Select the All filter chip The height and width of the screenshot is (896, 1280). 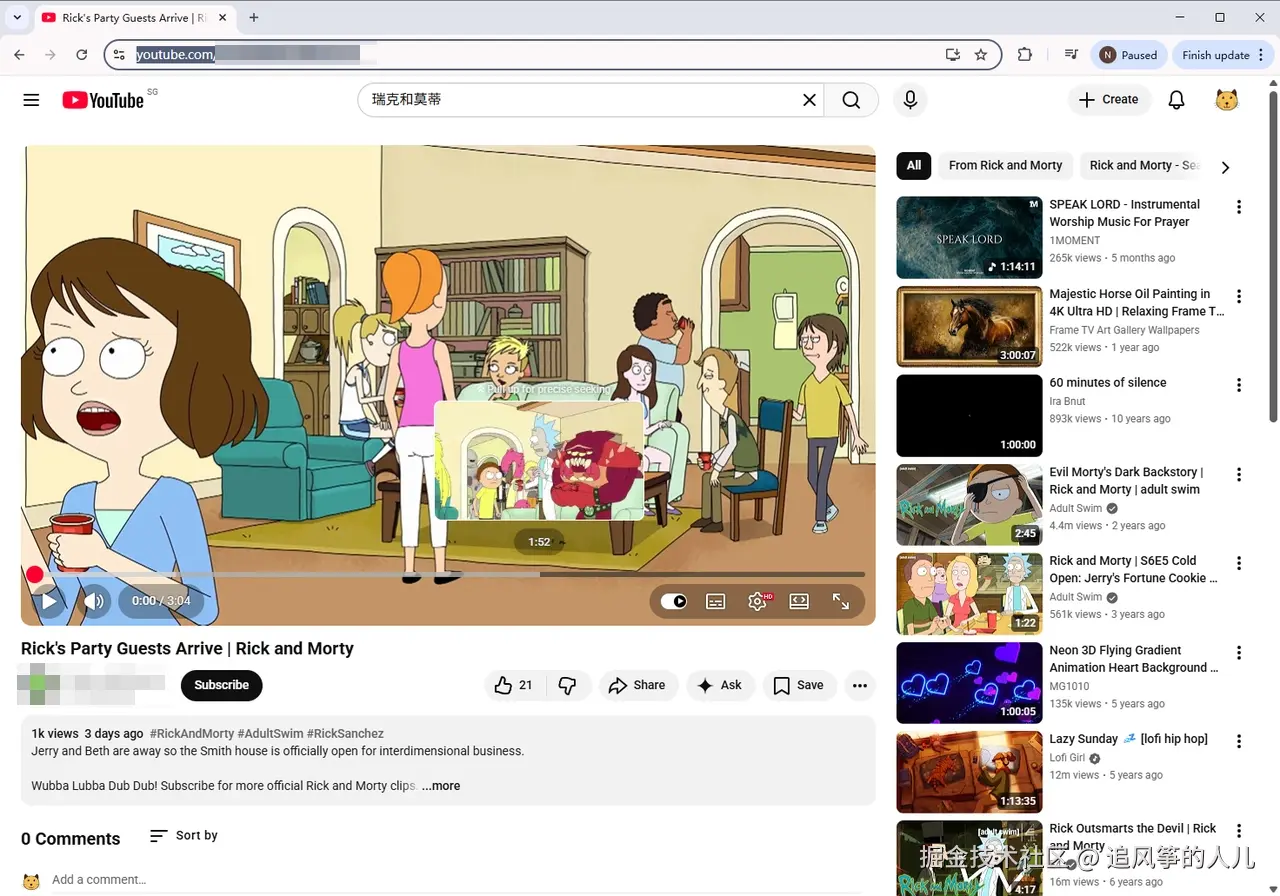coord(914,166)
